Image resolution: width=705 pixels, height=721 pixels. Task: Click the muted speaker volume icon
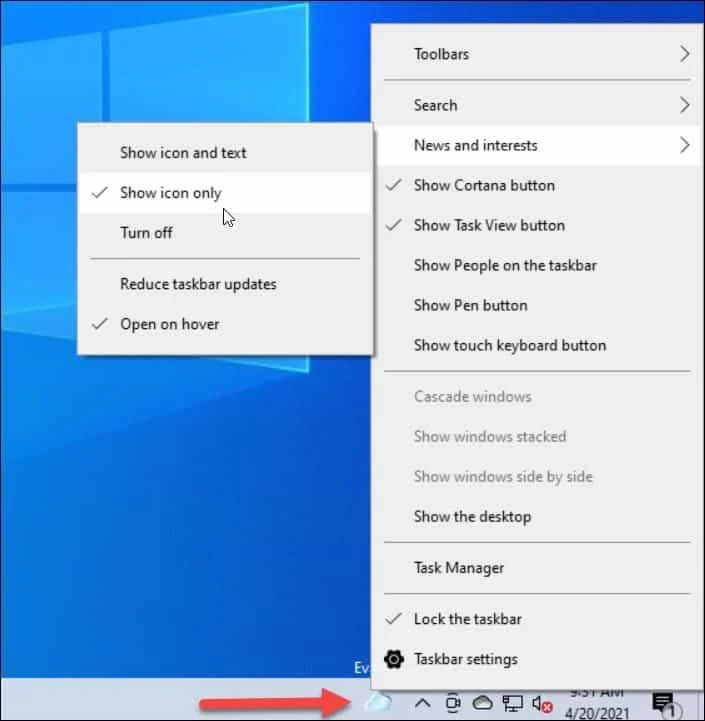(542, 704)
